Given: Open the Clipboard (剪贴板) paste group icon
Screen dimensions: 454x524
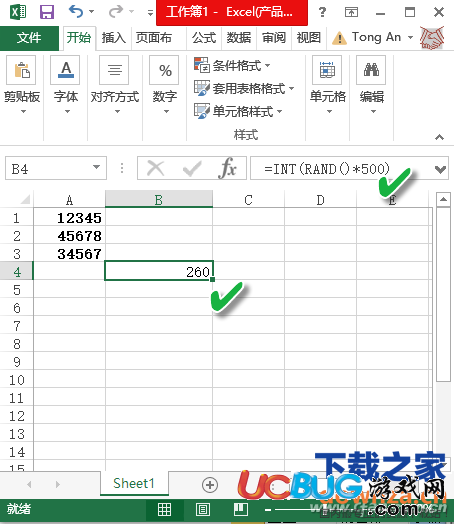Looking at the screenshot, I should pos(21,70).
